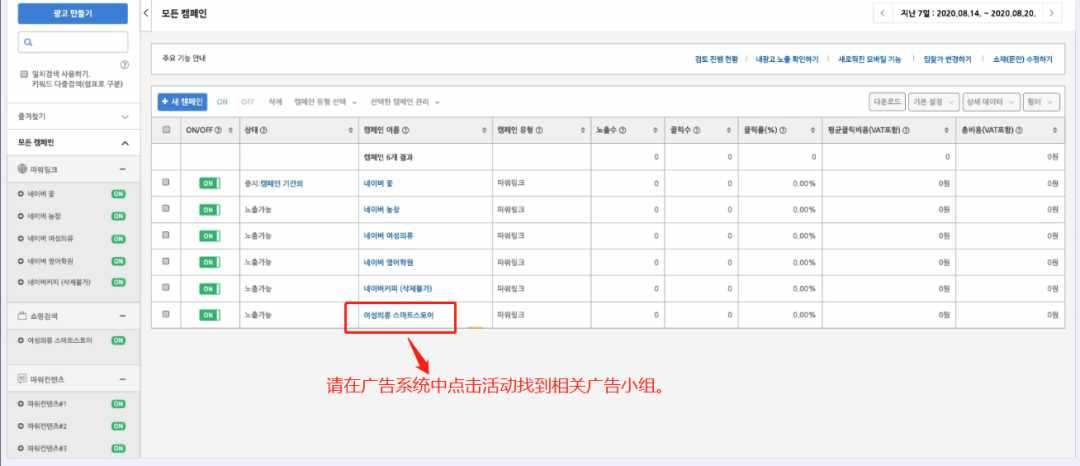The width and height of the screenshot is (1080, 466).
Task: Open the 새로워진 모바일 기능 link
Action: (x=869, y=60)
